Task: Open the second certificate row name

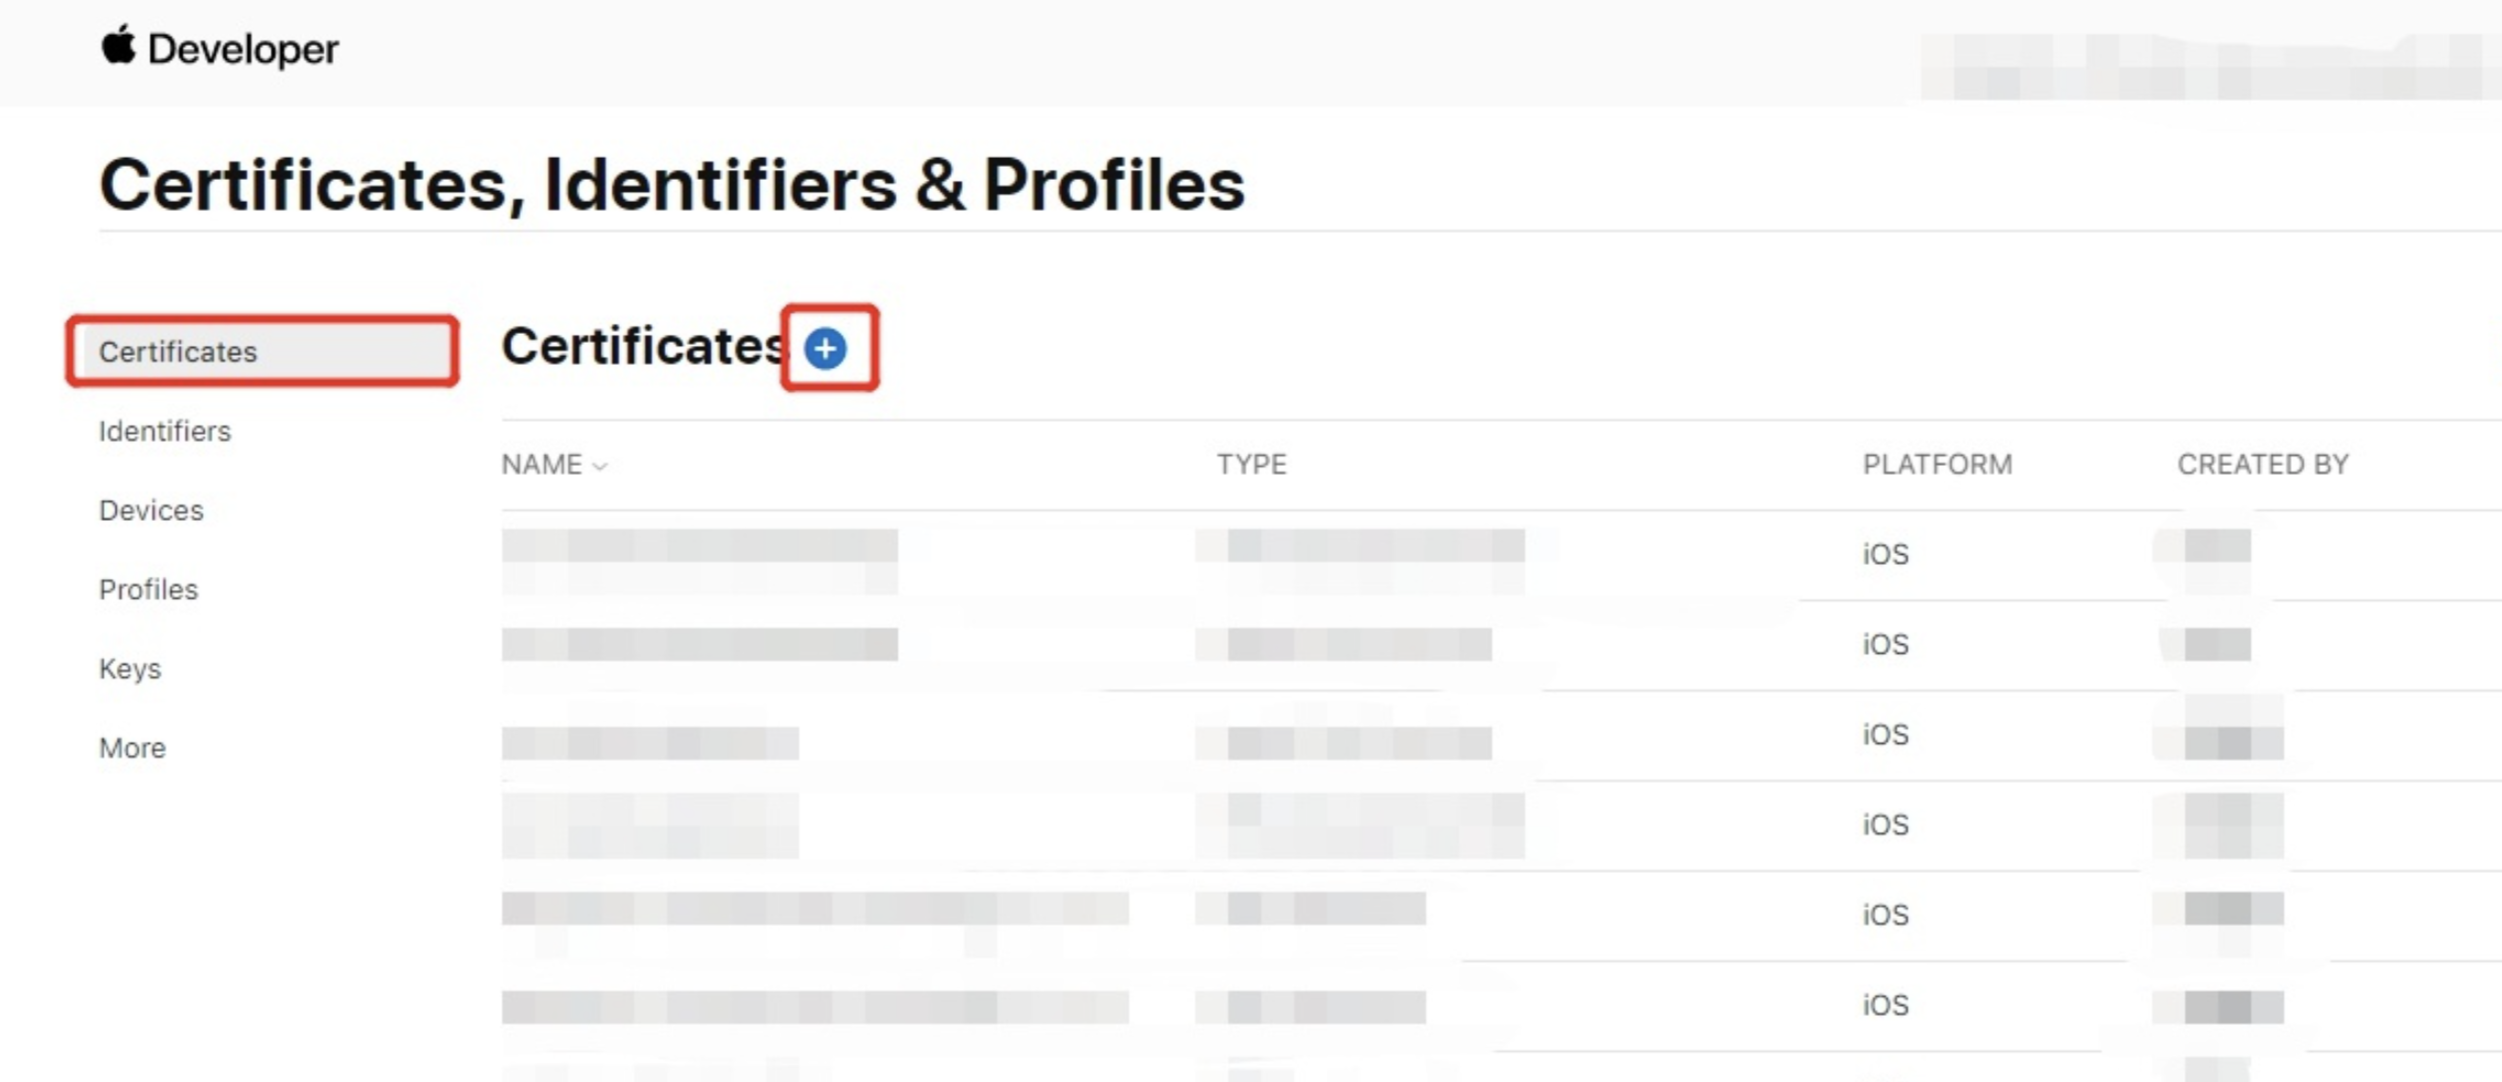Action: coord(700,644)
